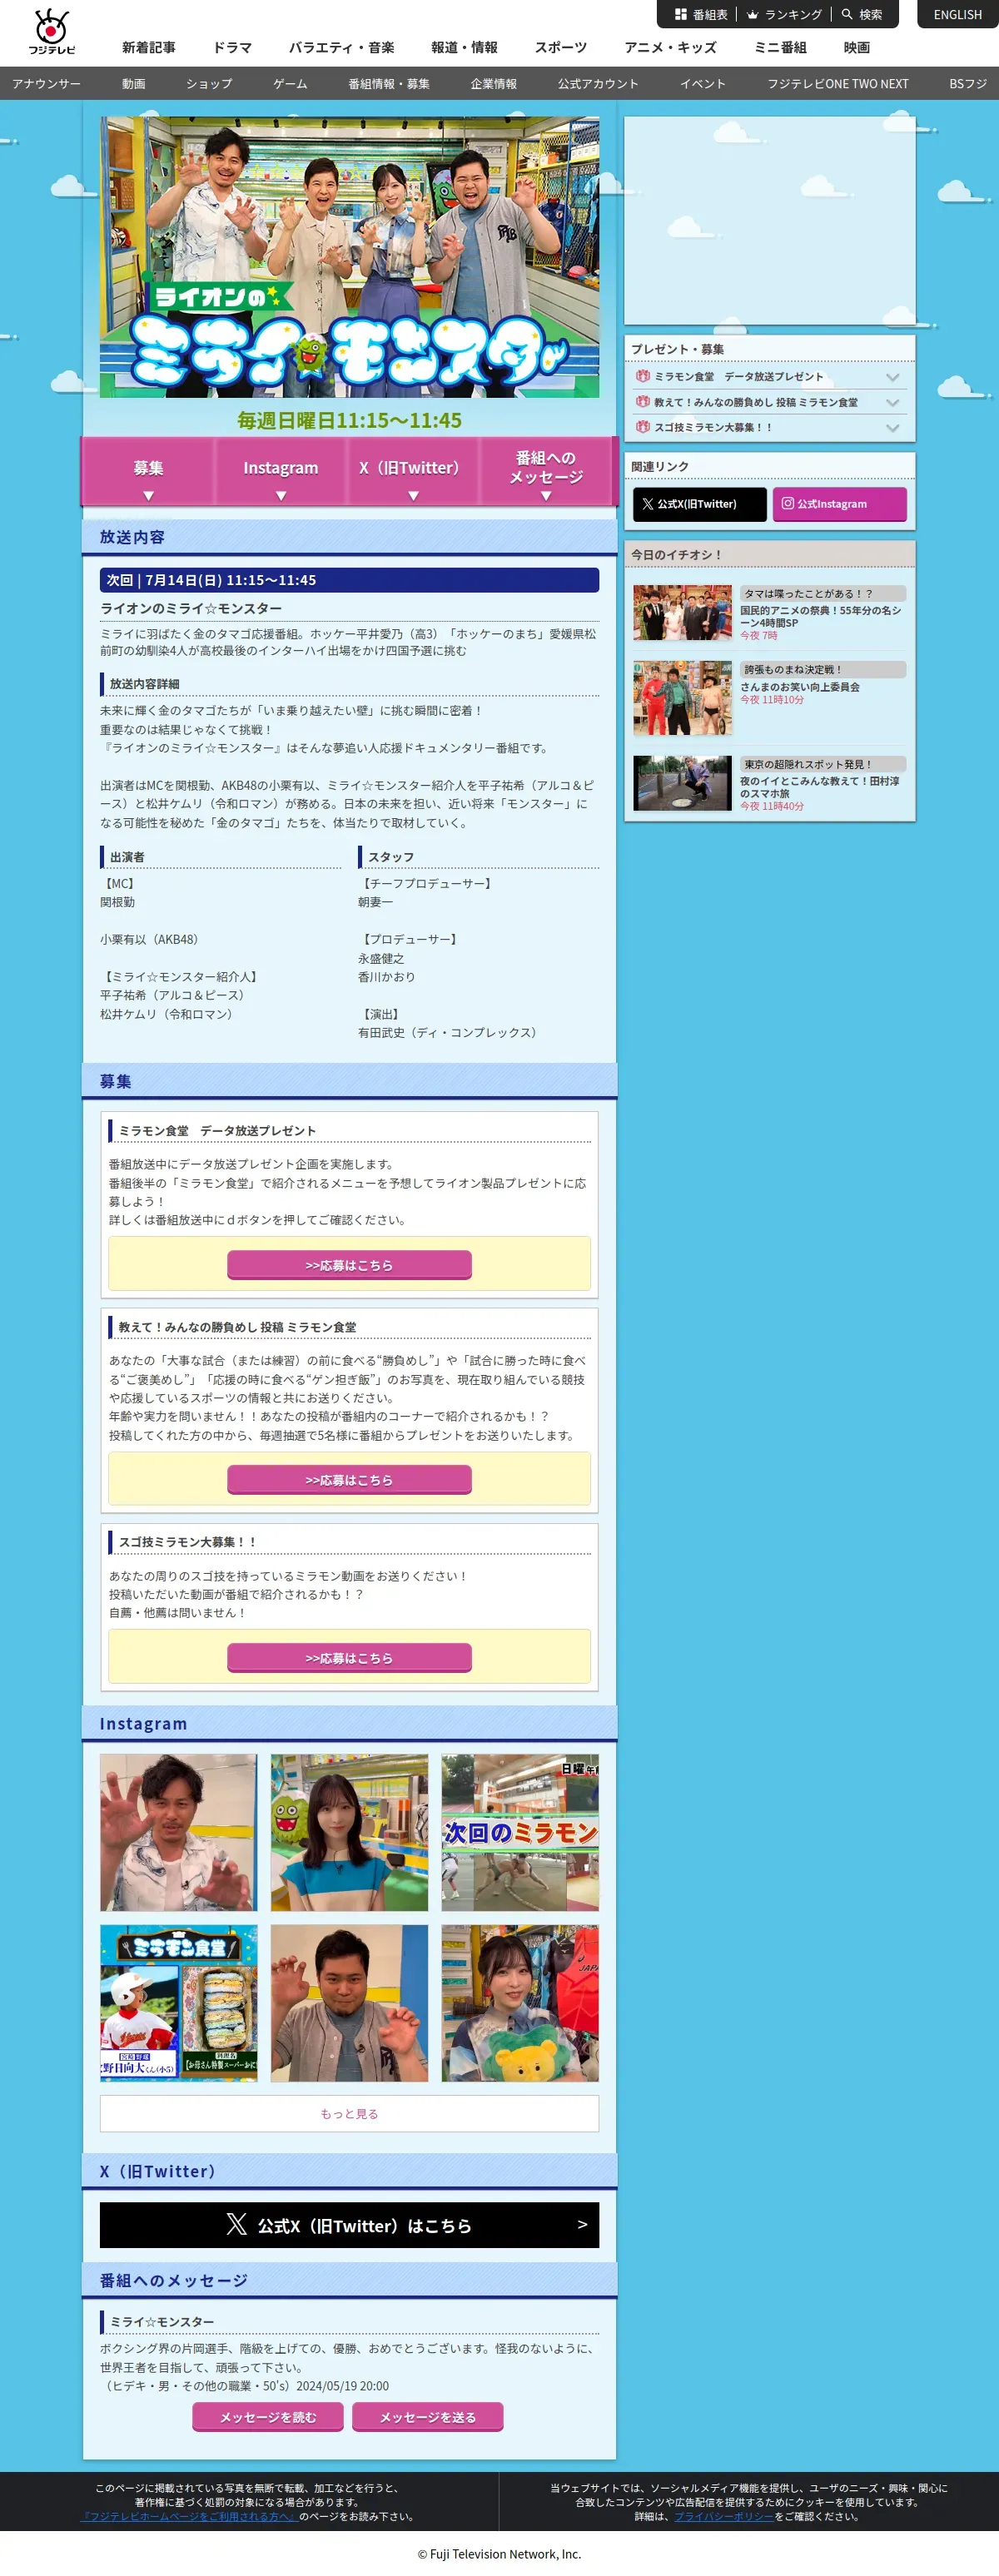Click the X logo on 公式X button
This screenshot has height=2576, width=999.
(x=647, y=504)
